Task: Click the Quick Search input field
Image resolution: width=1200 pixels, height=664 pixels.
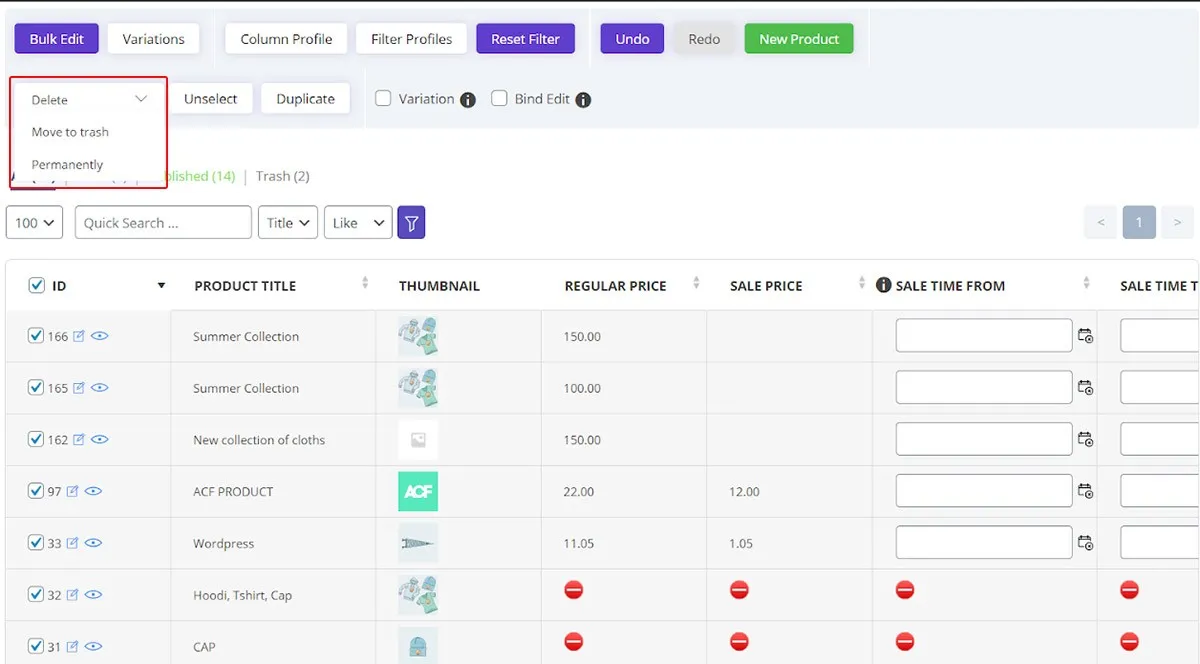Action: point(163,222)
